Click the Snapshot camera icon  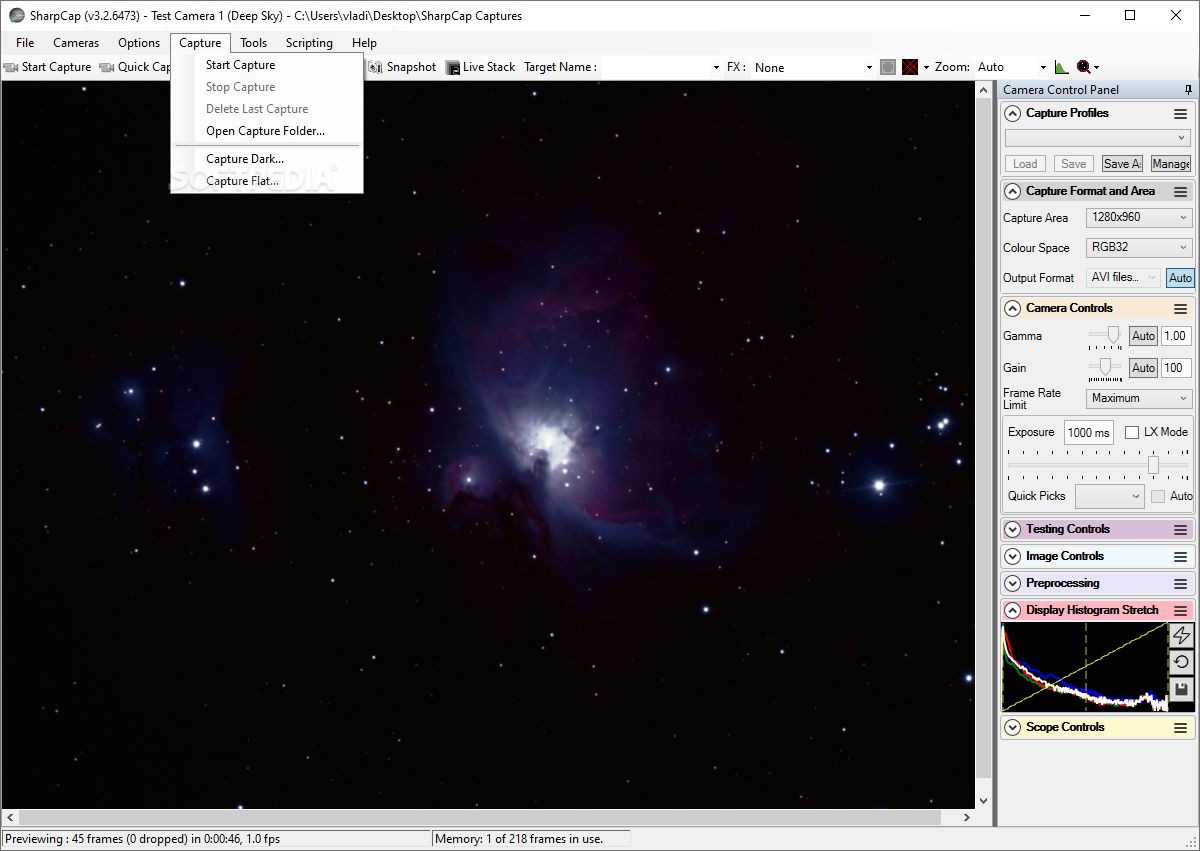(376, 67)
